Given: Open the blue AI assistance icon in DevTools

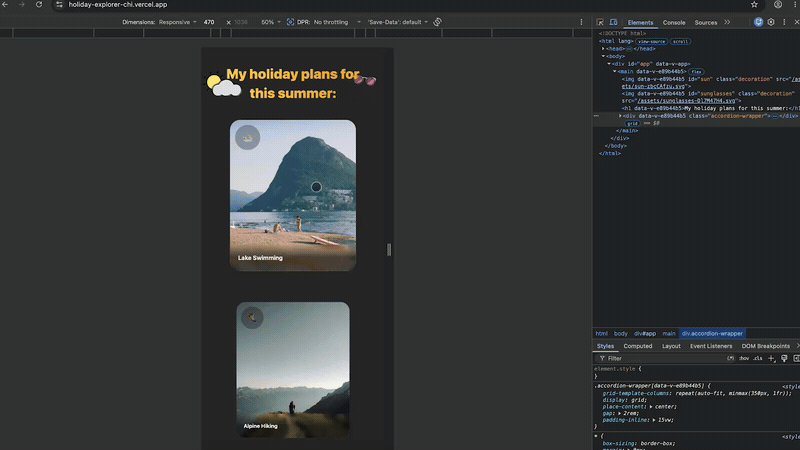Looking at the screenshot, I should click(758, 22).
